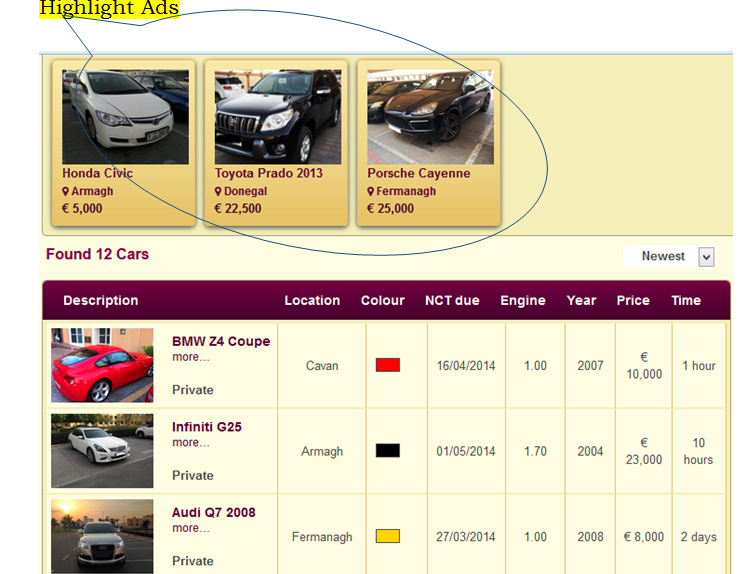This screenshot has width=745, height=574.
Task: View the Audi Q7 2008 thumbnail
Action: [x=102, y=536]
